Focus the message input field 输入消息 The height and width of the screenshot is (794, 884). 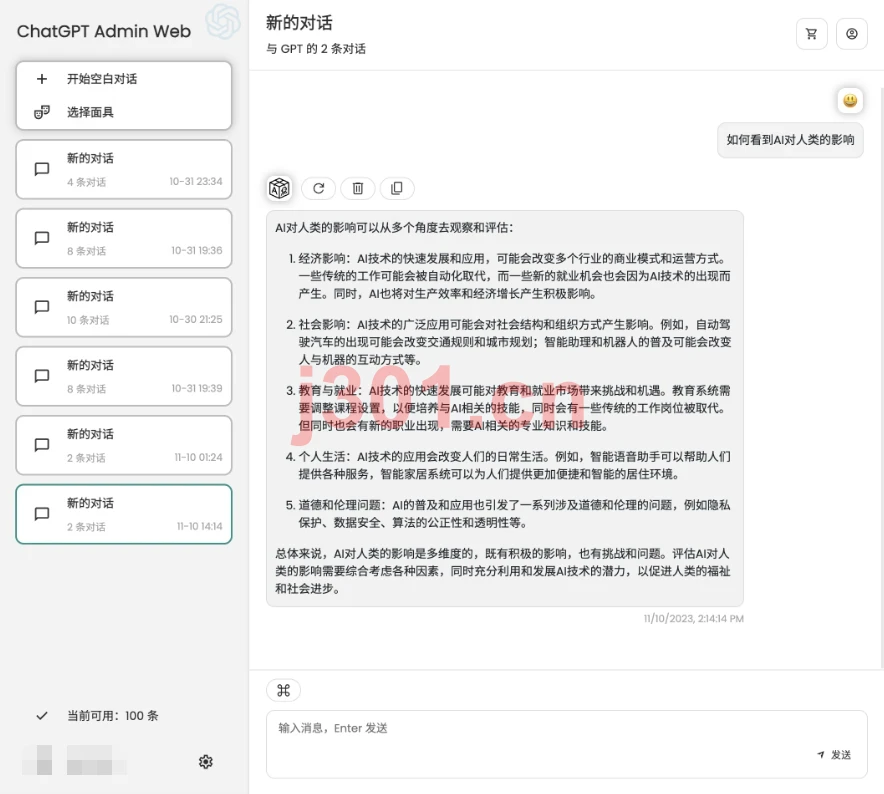[567, 744]
